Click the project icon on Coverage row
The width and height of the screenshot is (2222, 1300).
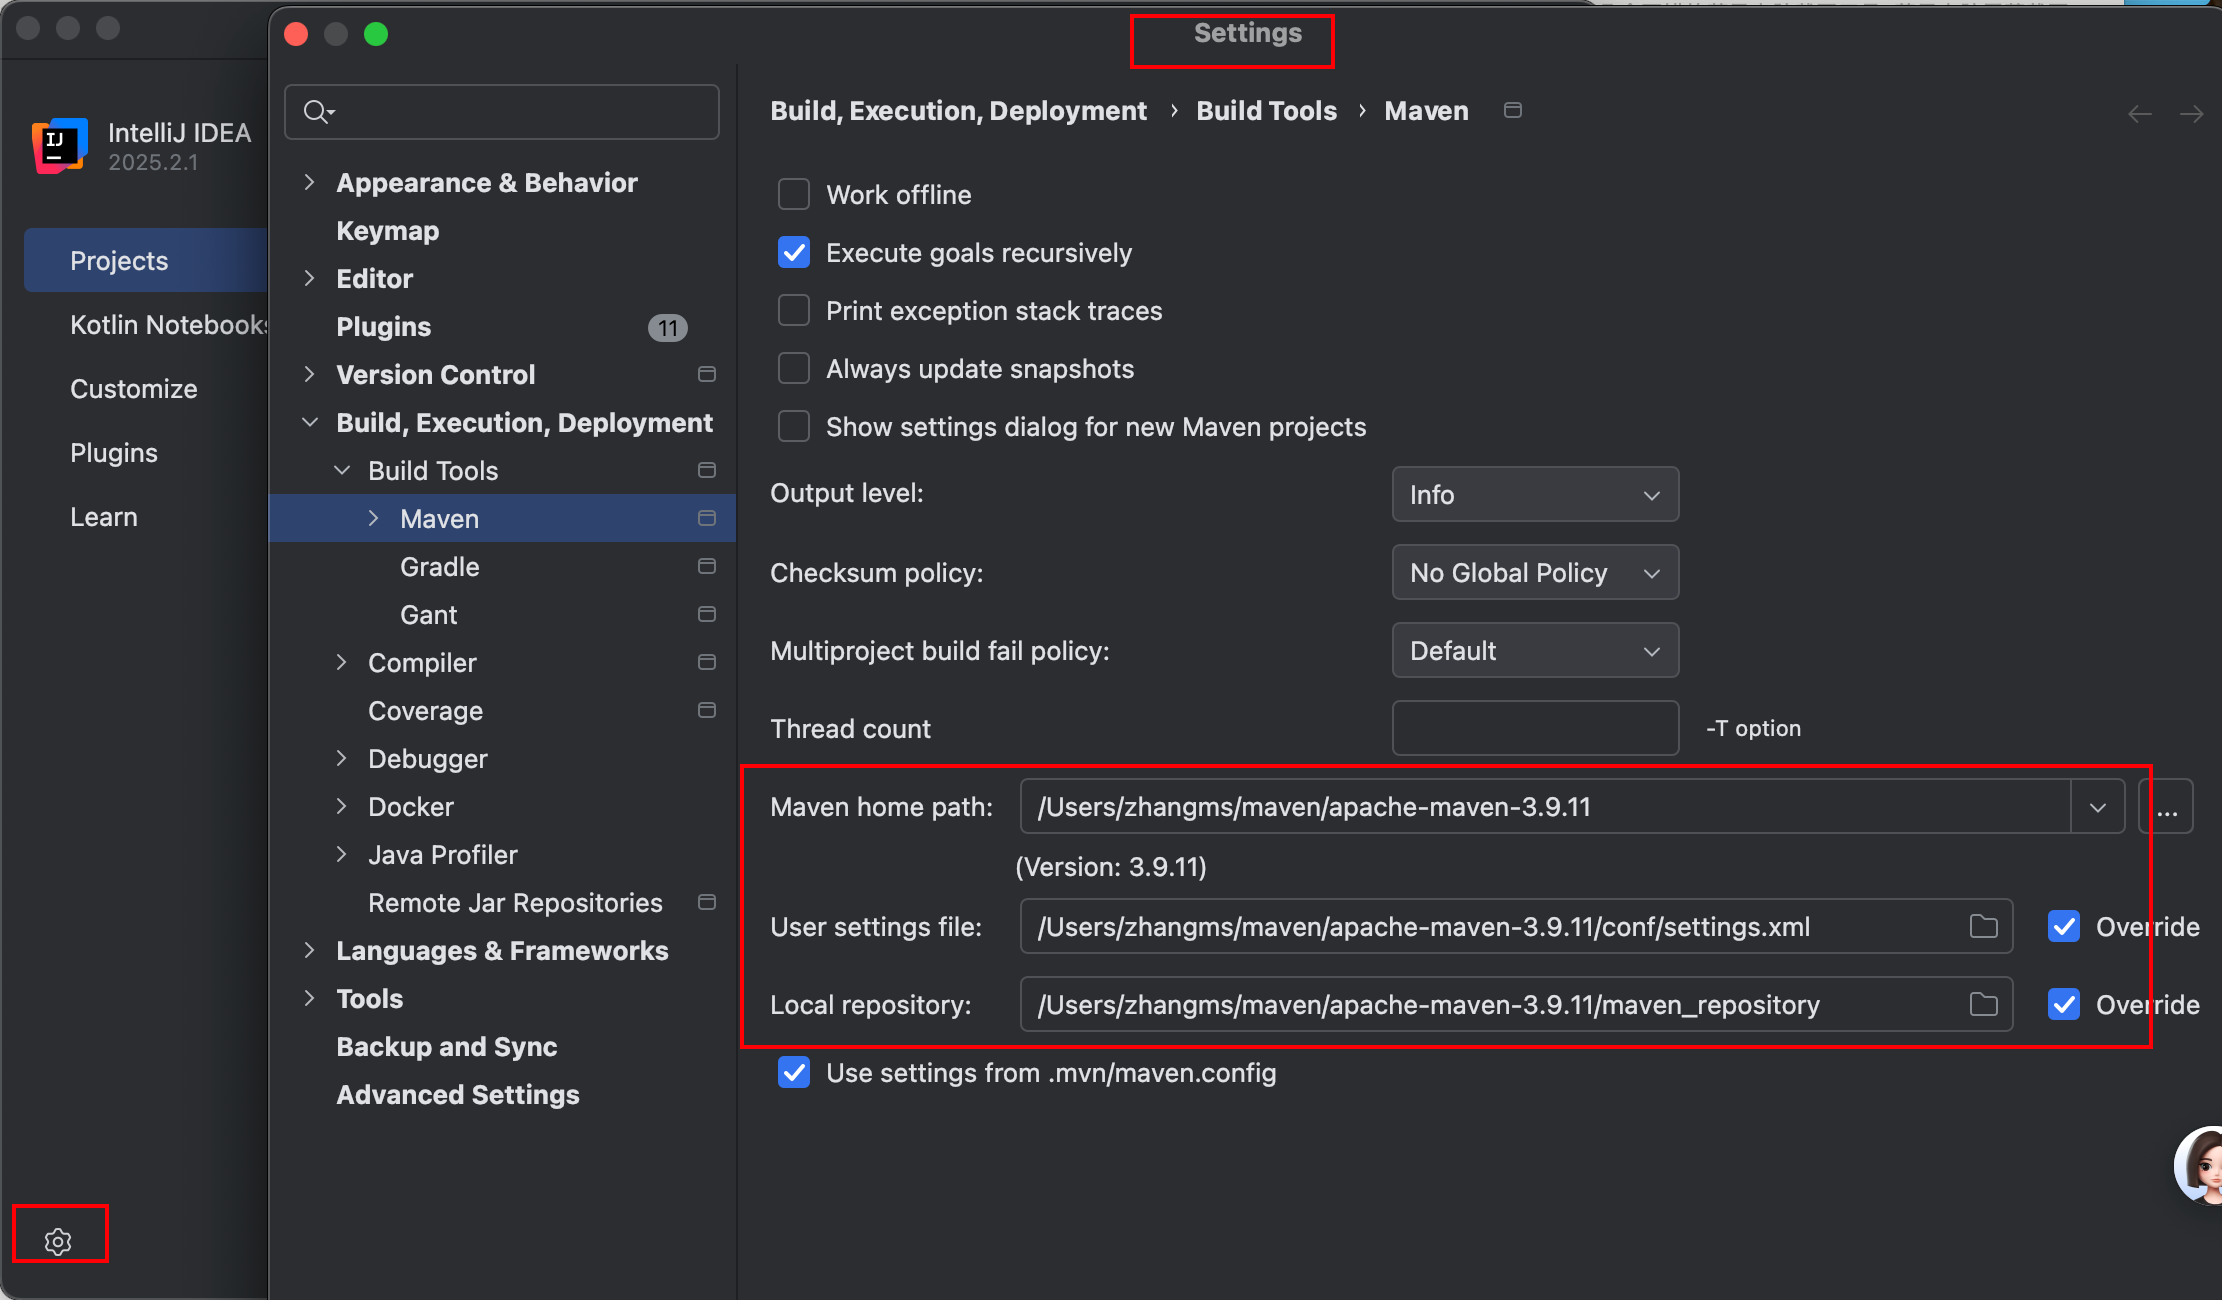(707, 710)
